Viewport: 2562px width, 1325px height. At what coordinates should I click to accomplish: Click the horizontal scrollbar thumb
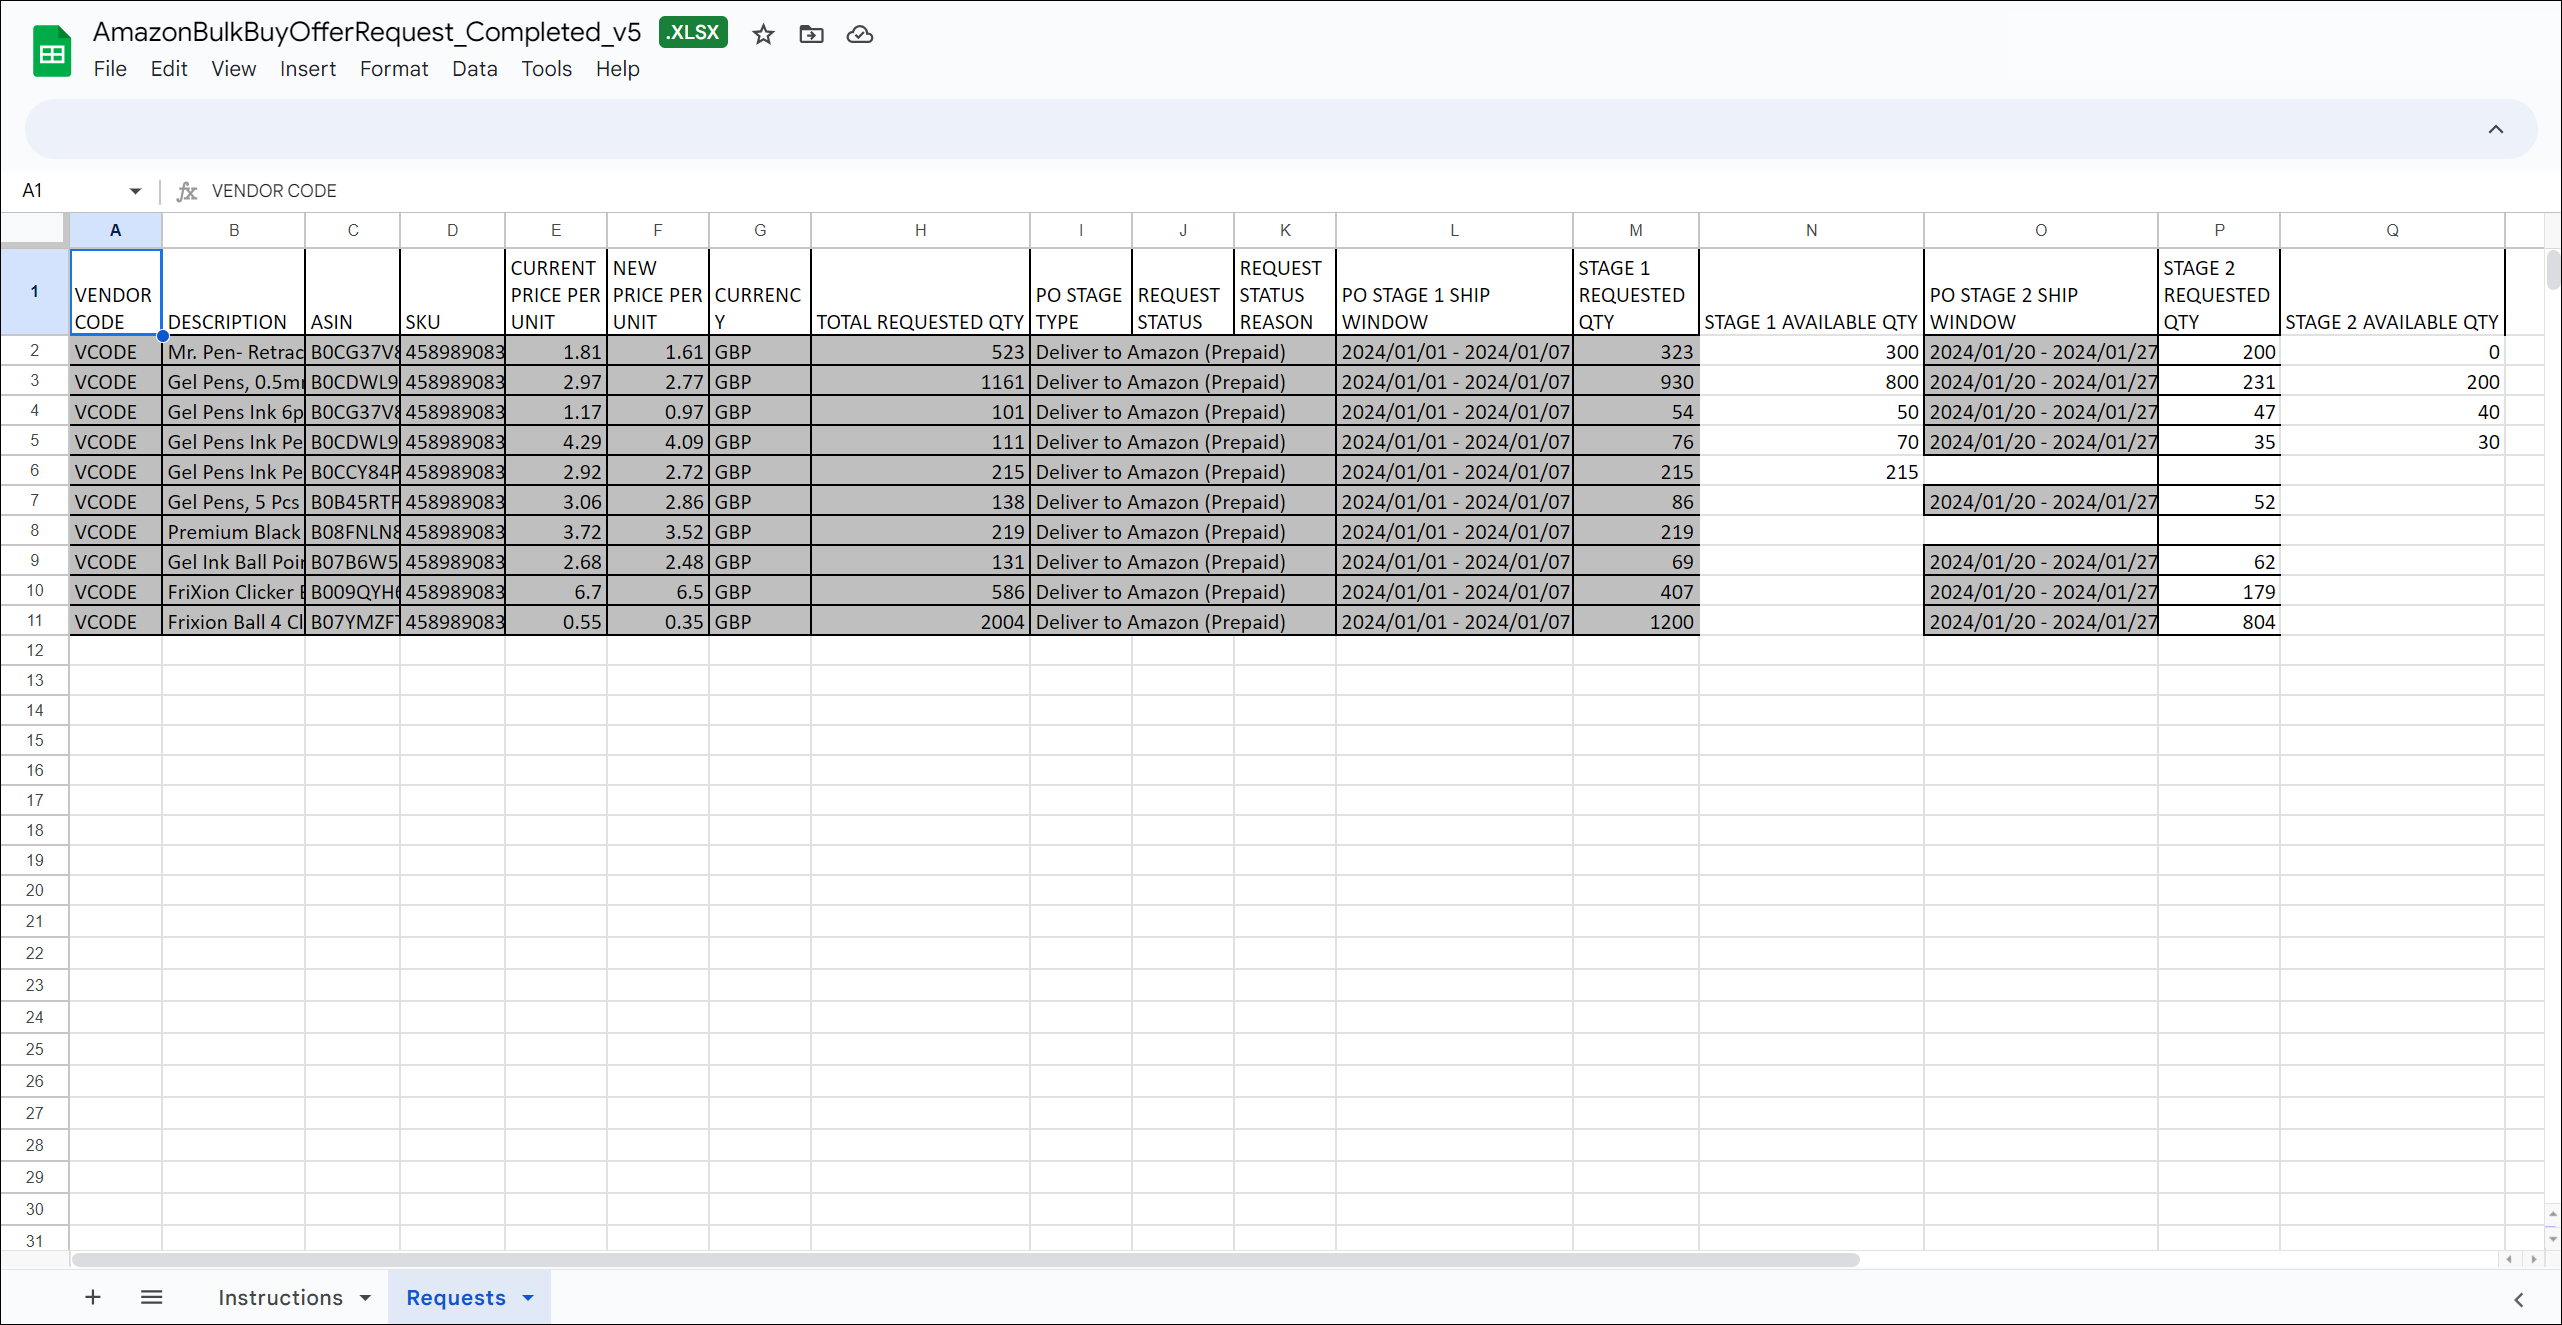point(965,1259)
